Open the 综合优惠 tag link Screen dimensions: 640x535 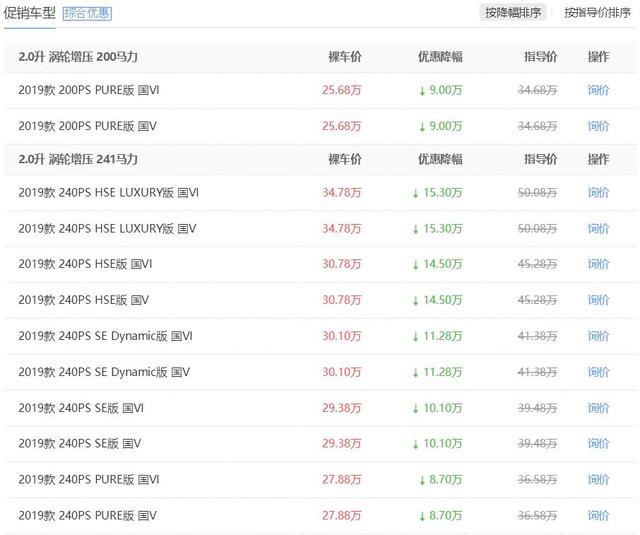[87, 13]
